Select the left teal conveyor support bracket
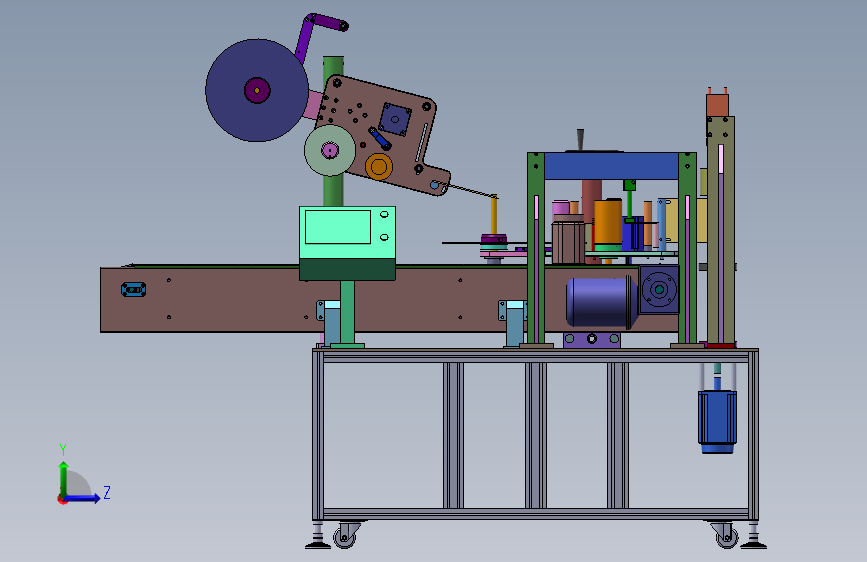867x562 pixels. (330, 322)
